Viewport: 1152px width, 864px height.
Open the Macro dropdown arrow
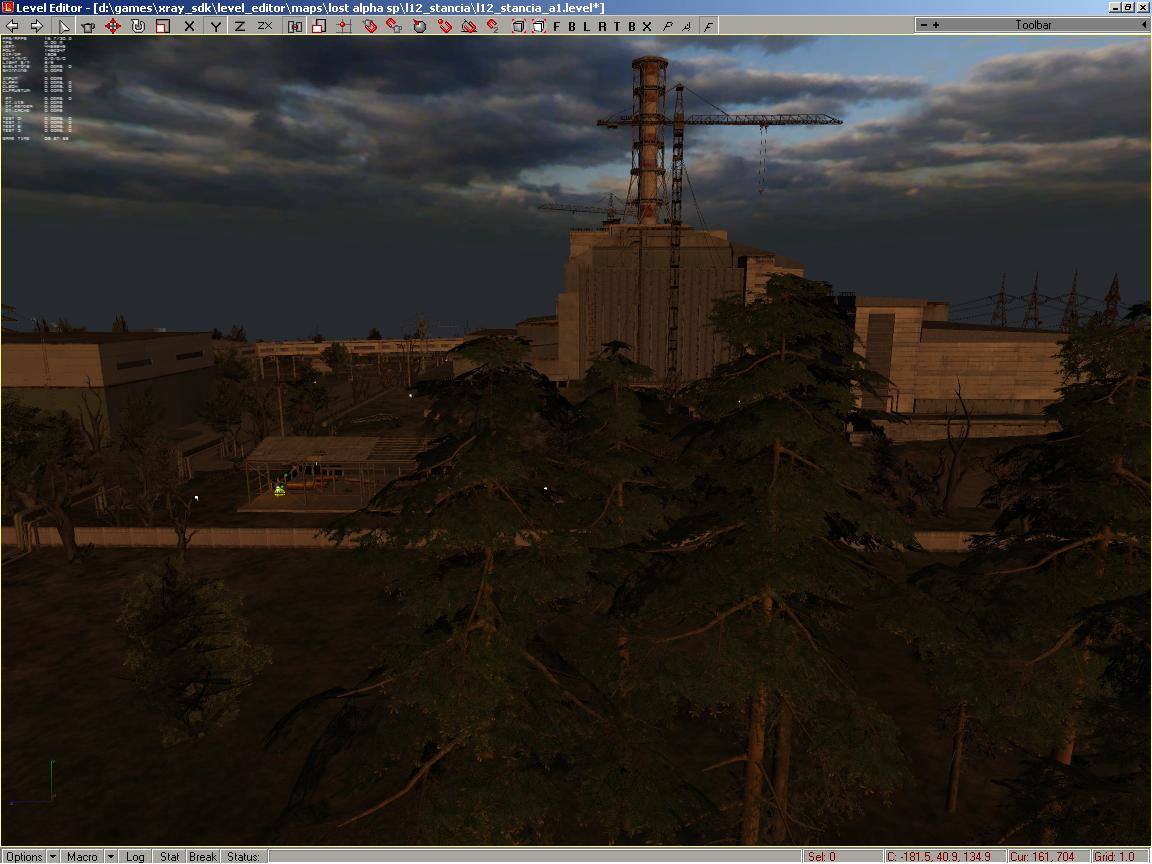(110, 857)
